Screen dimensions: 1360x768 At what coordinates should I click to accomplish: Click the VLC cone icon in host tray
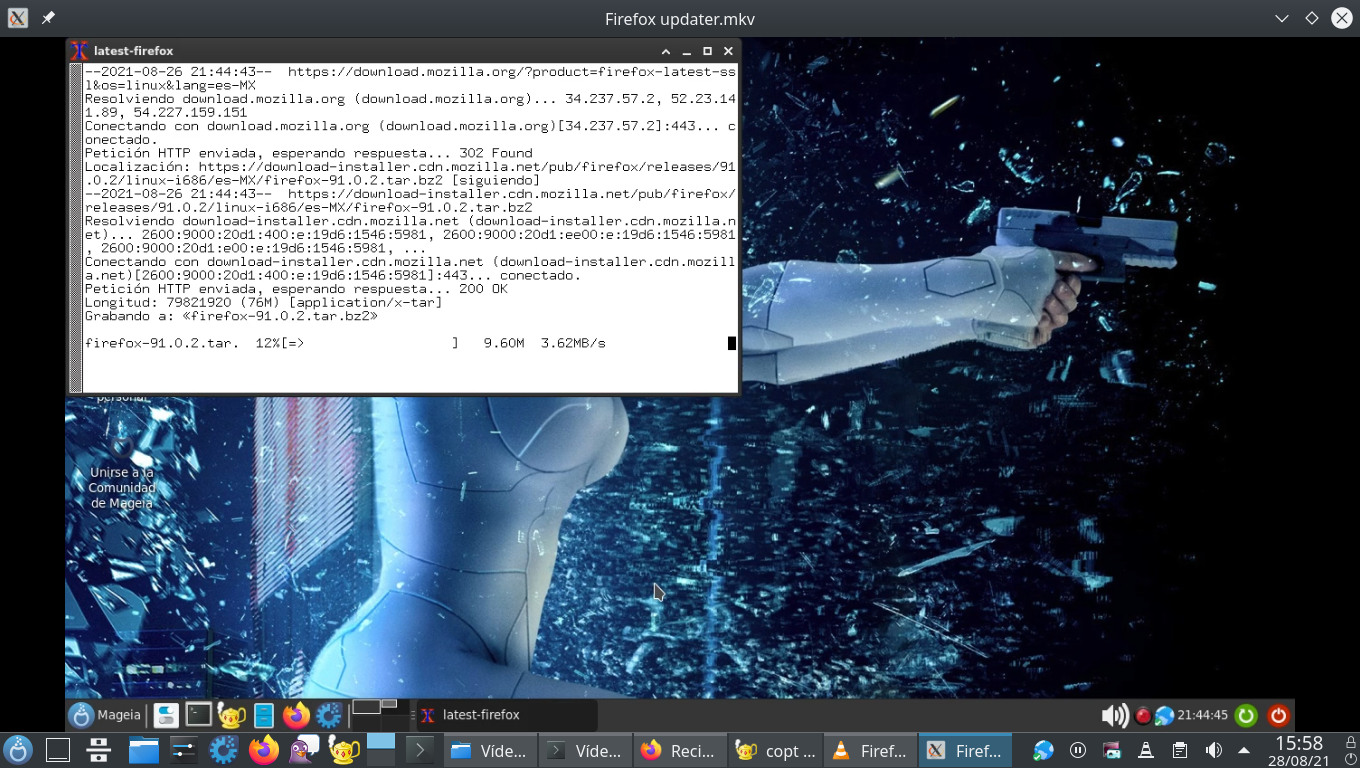point(1146,750)
